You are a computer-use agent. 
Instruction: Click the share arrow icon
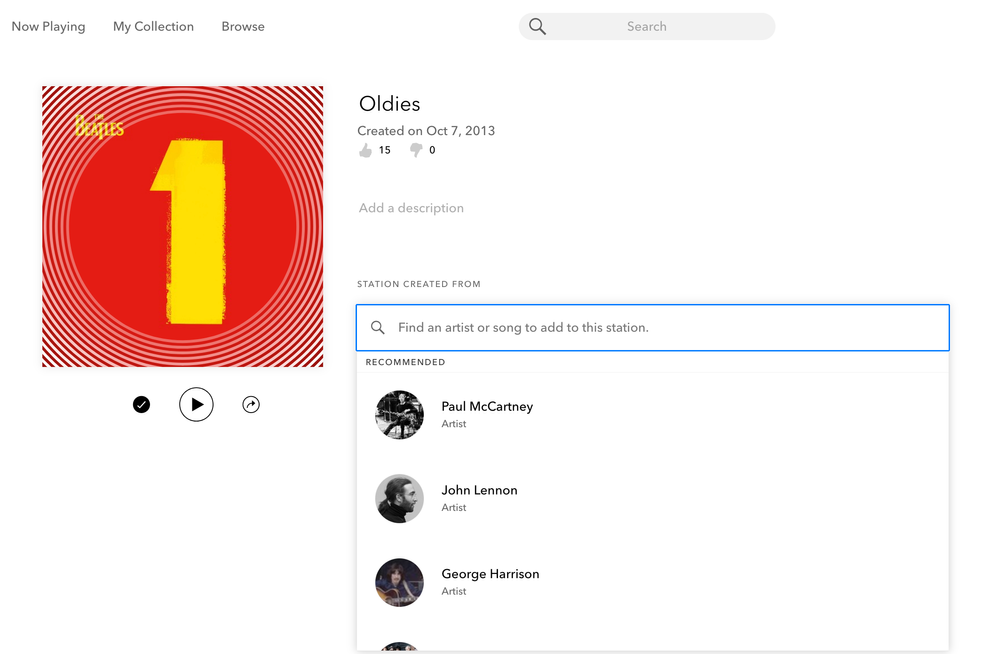(x=251, y=405)
